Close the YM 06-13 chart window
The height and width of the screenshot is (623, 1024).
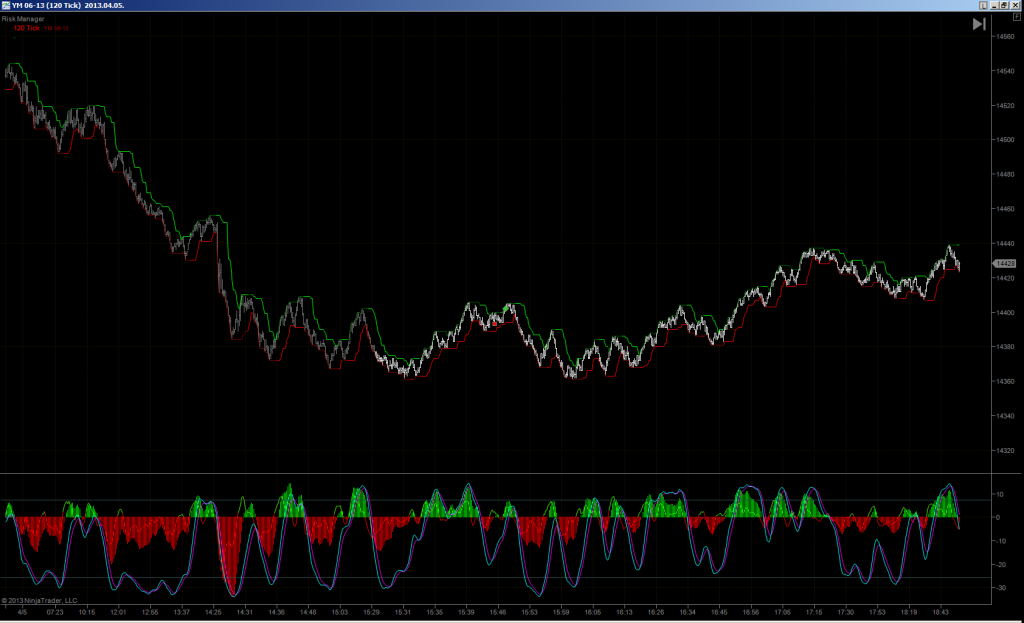pos(1015,5)
